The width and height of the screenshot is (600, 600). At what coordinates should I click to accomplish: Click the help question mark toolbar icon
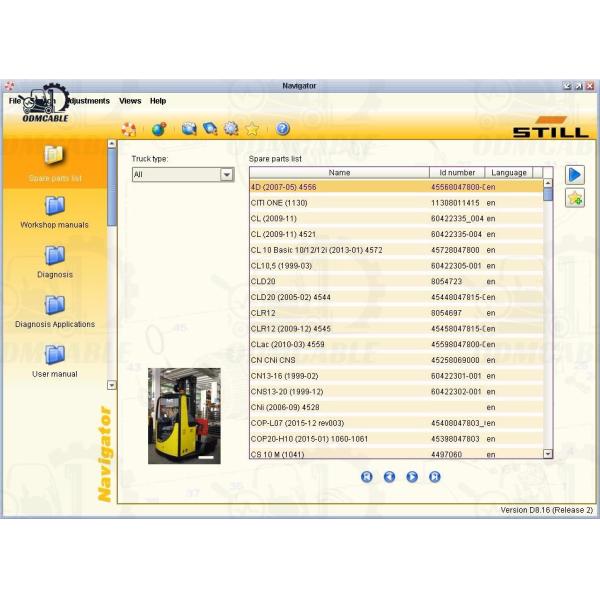pyautogui.click(x=283, y=129)
